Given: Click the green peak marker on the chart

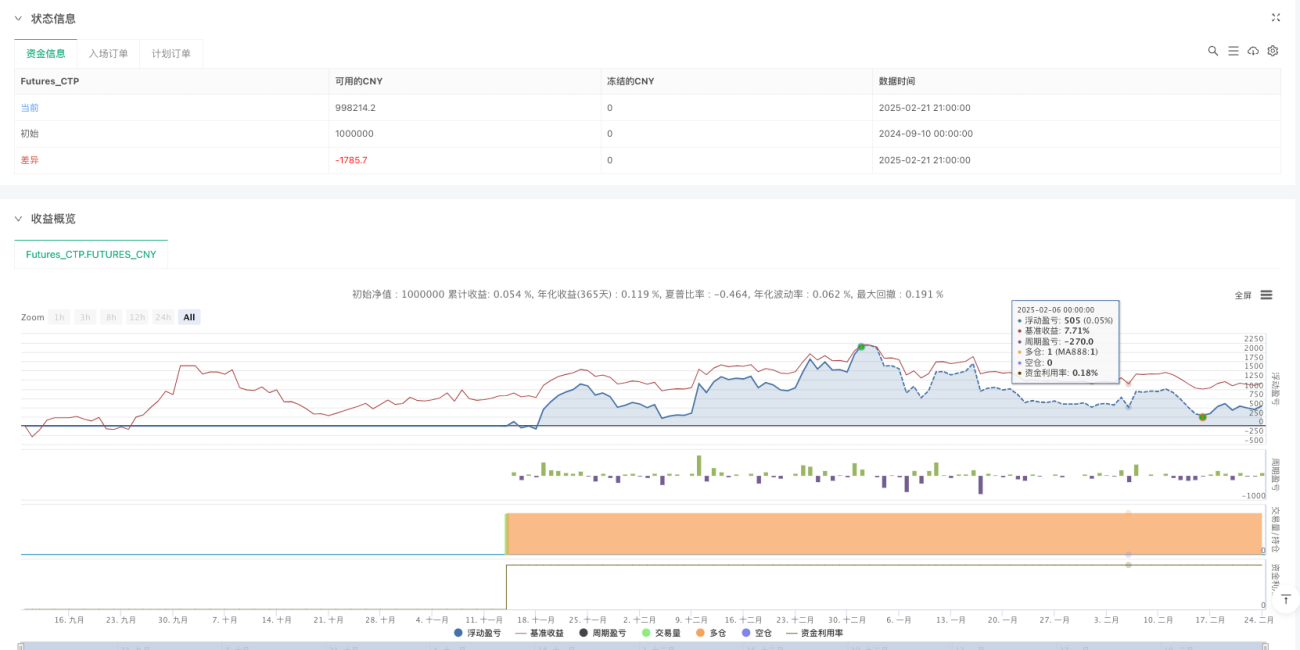Looking at the screenshot, I should pyautogui.click(x=861, y=347).
